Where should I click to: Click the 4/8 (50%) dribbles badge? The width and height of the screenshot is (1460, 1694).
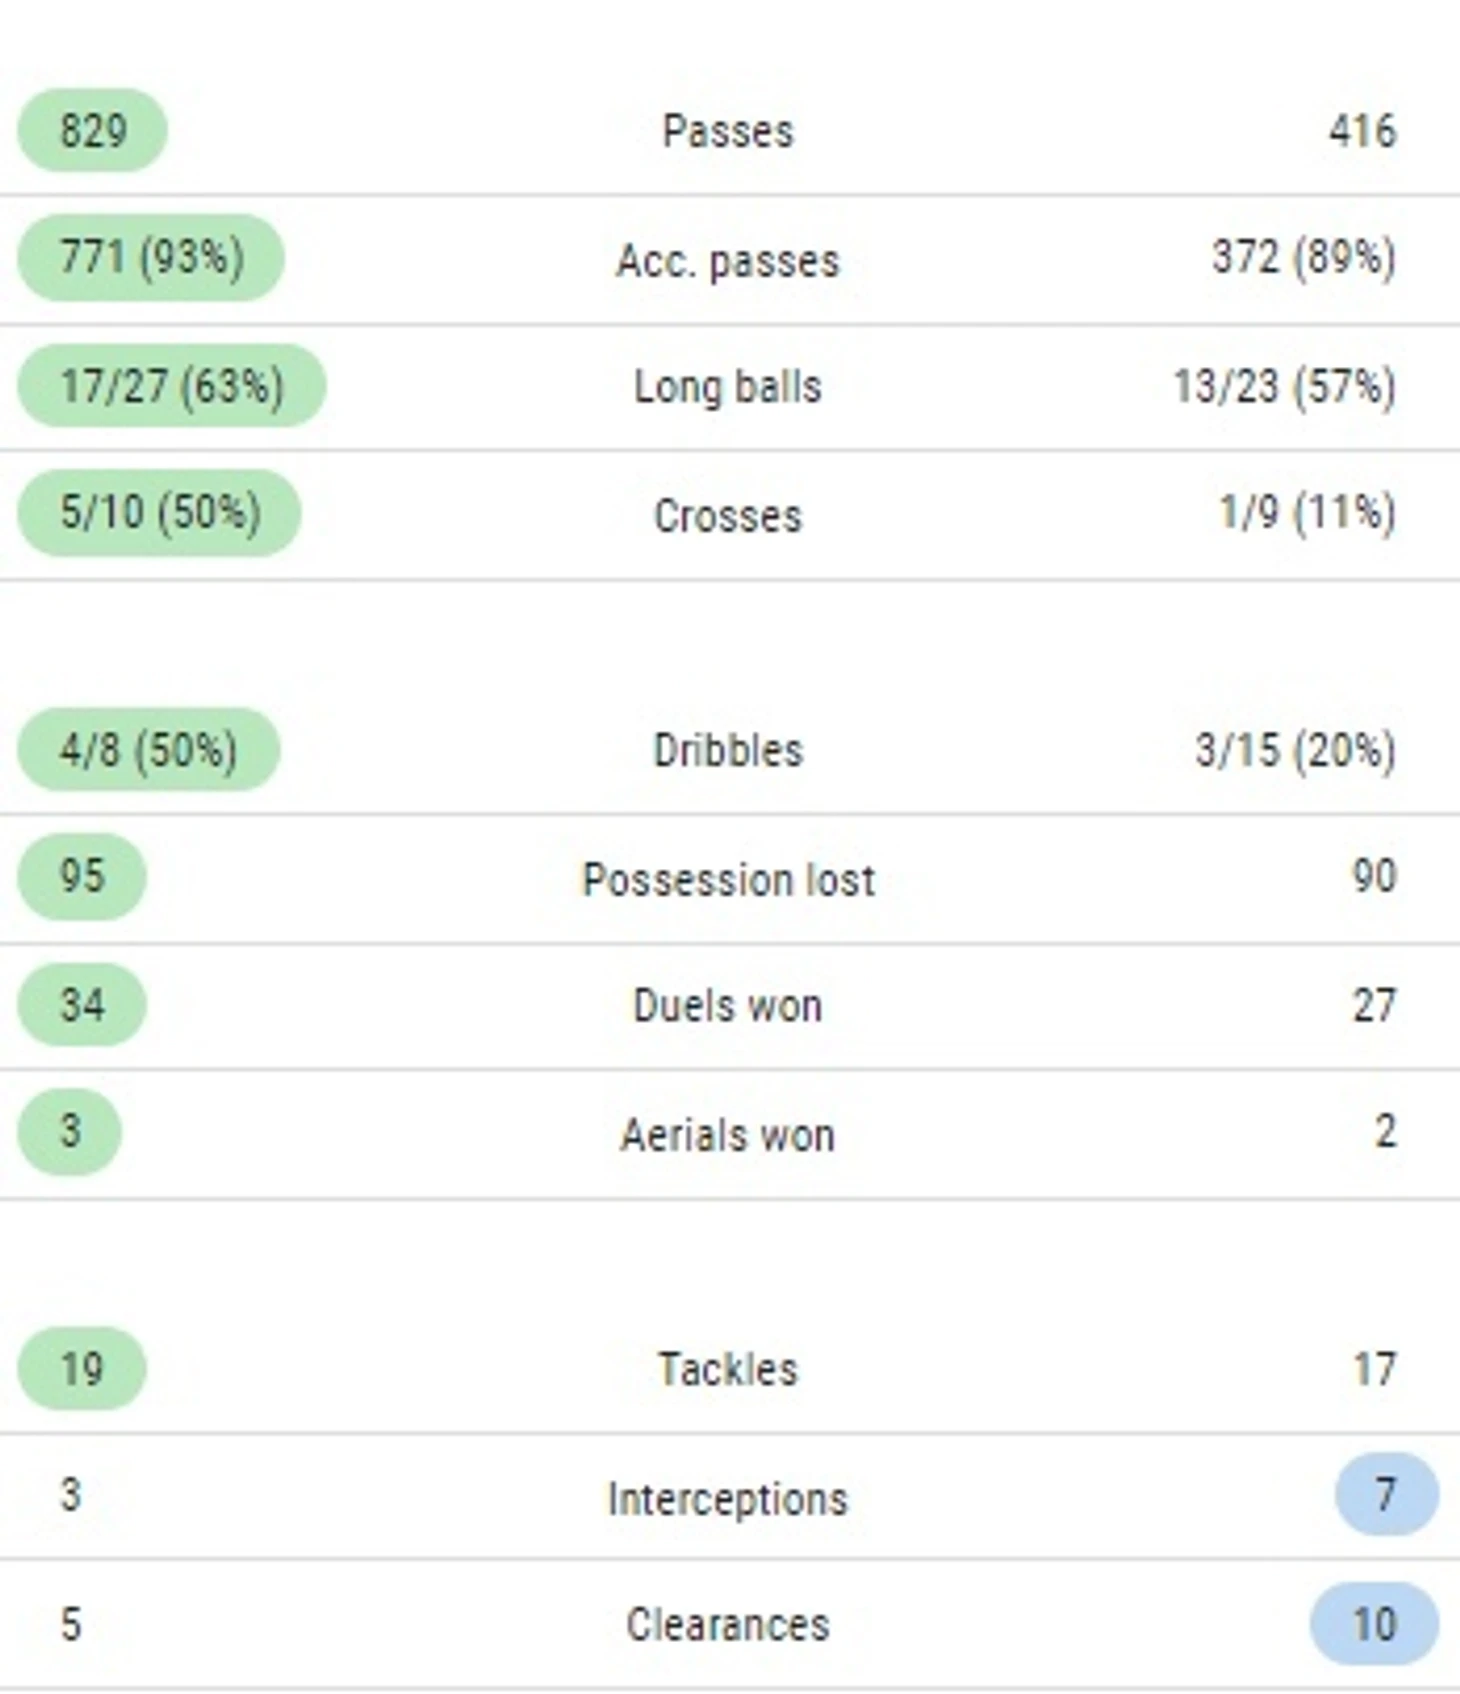[148, 750]
